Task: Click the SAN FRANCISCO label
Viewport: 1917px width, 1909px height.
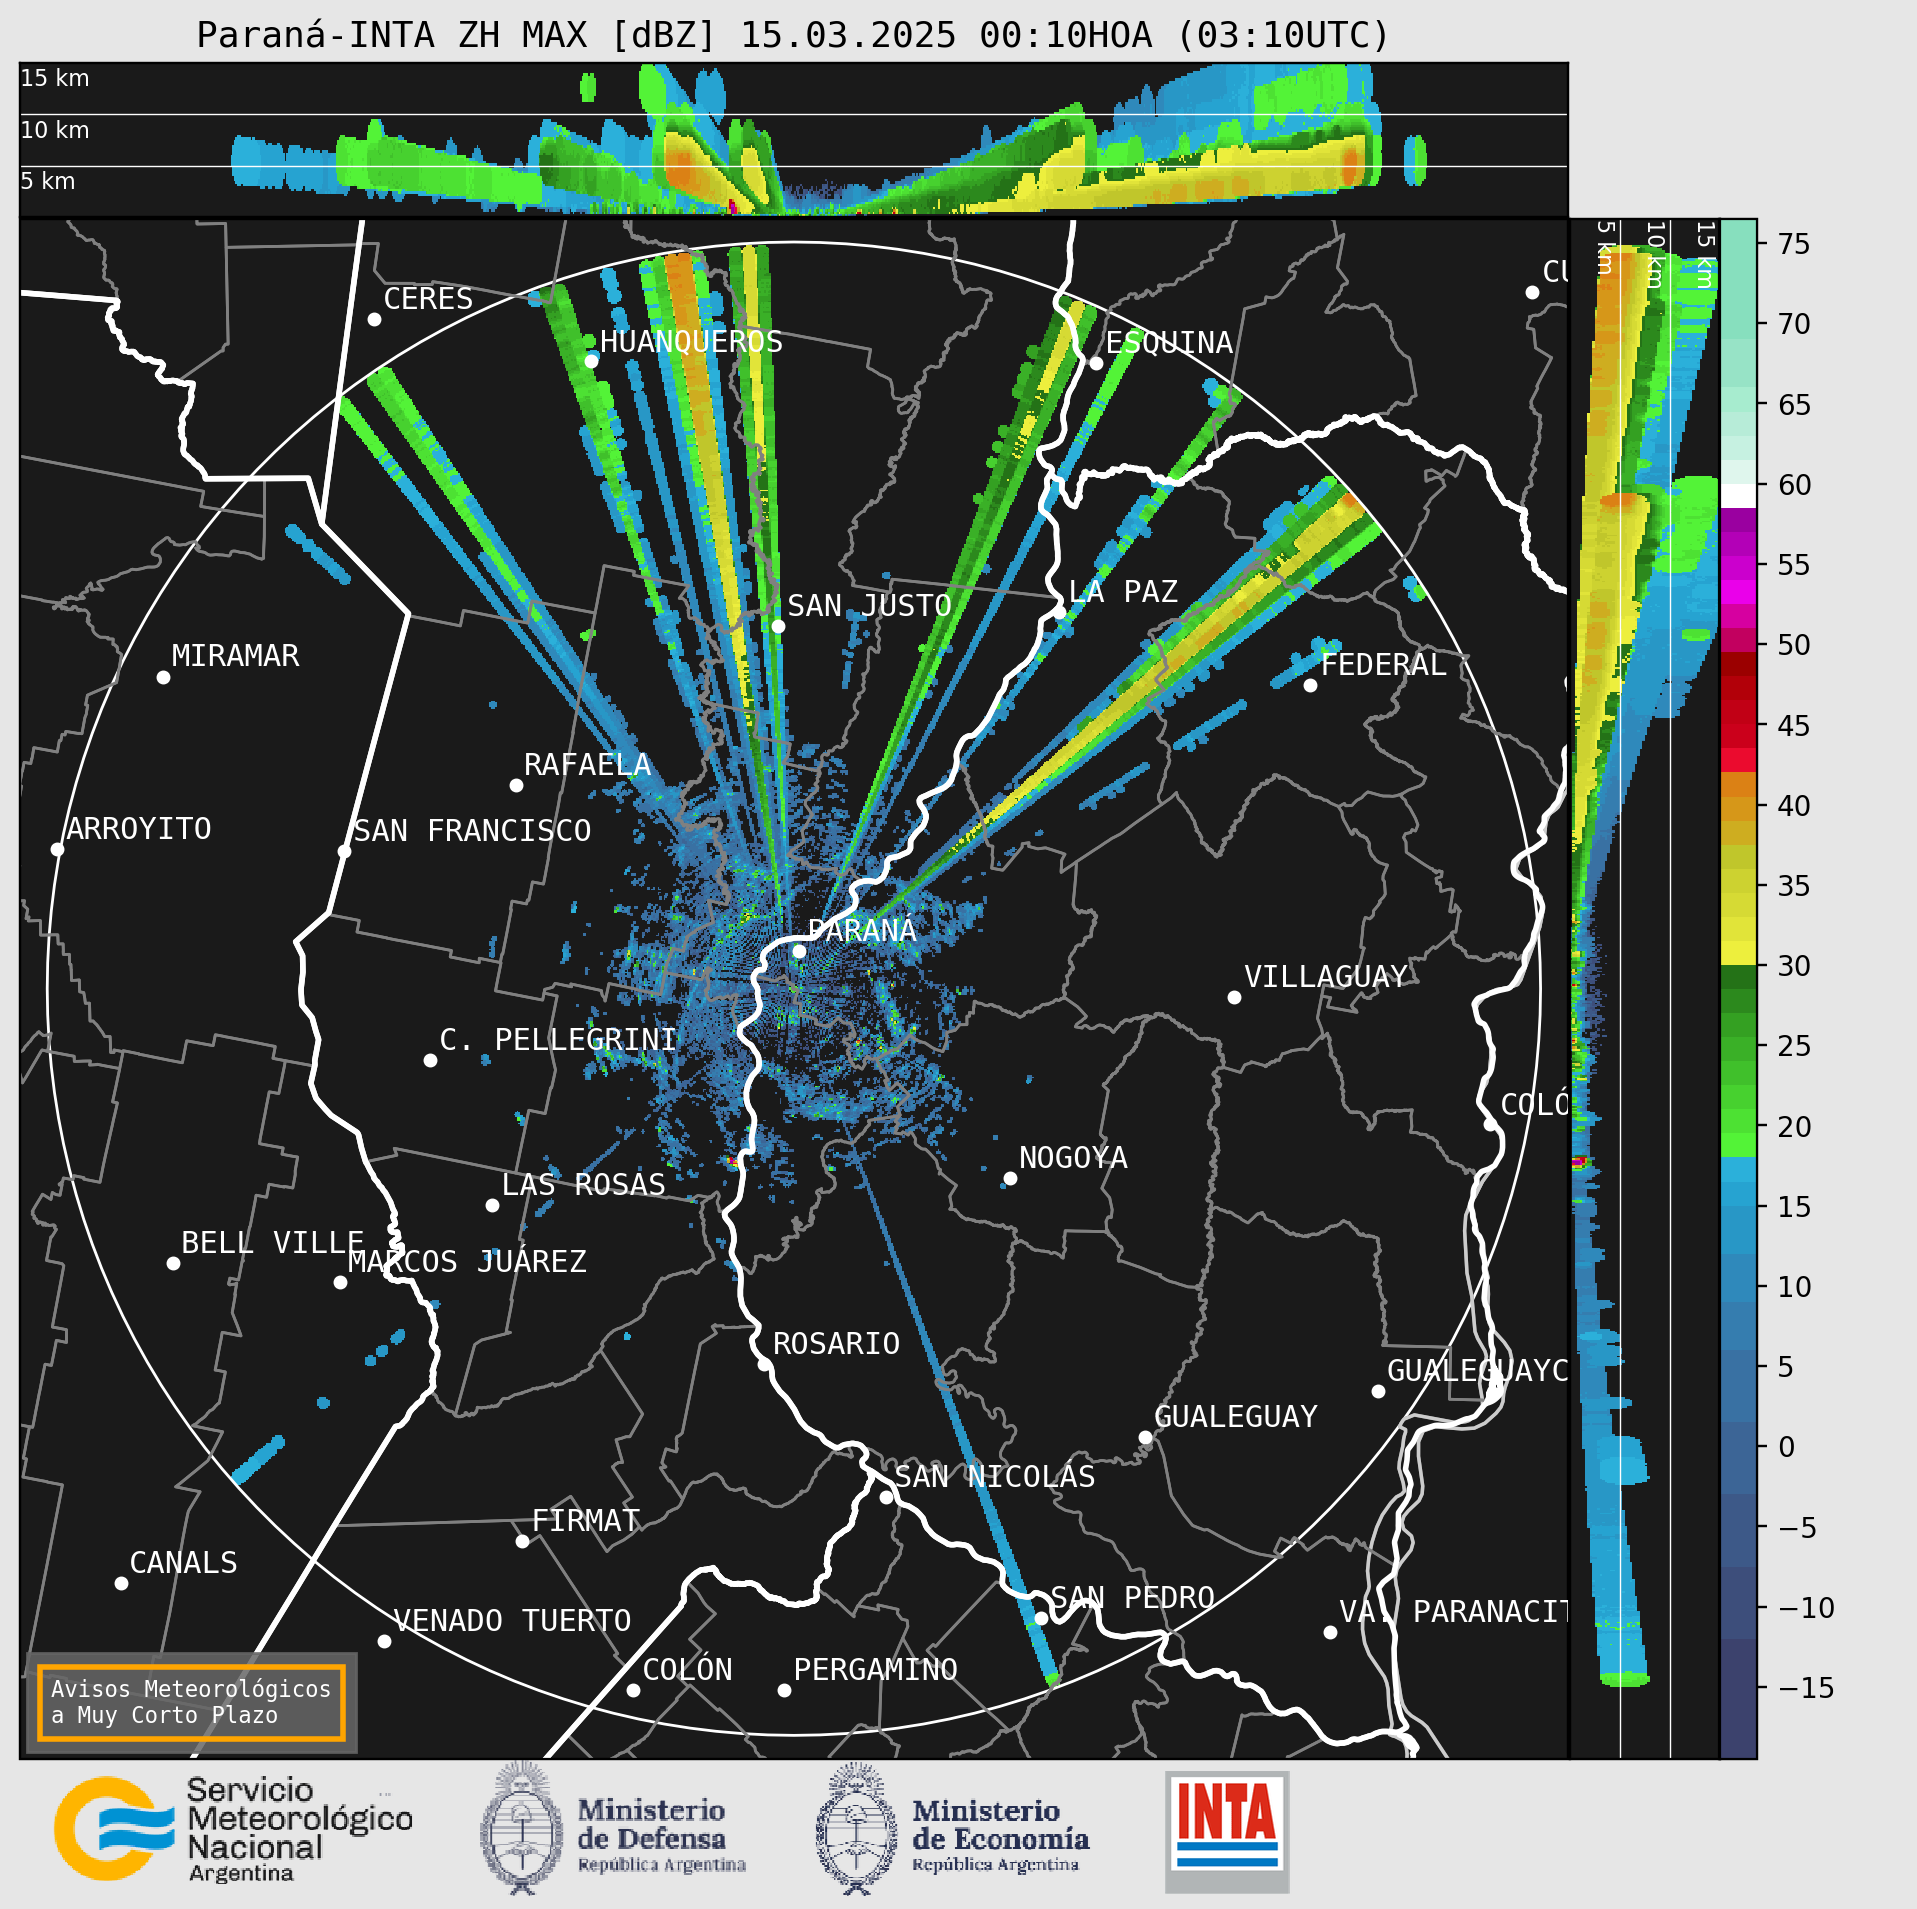Action: pyautogui.click(x=472, y=830)
